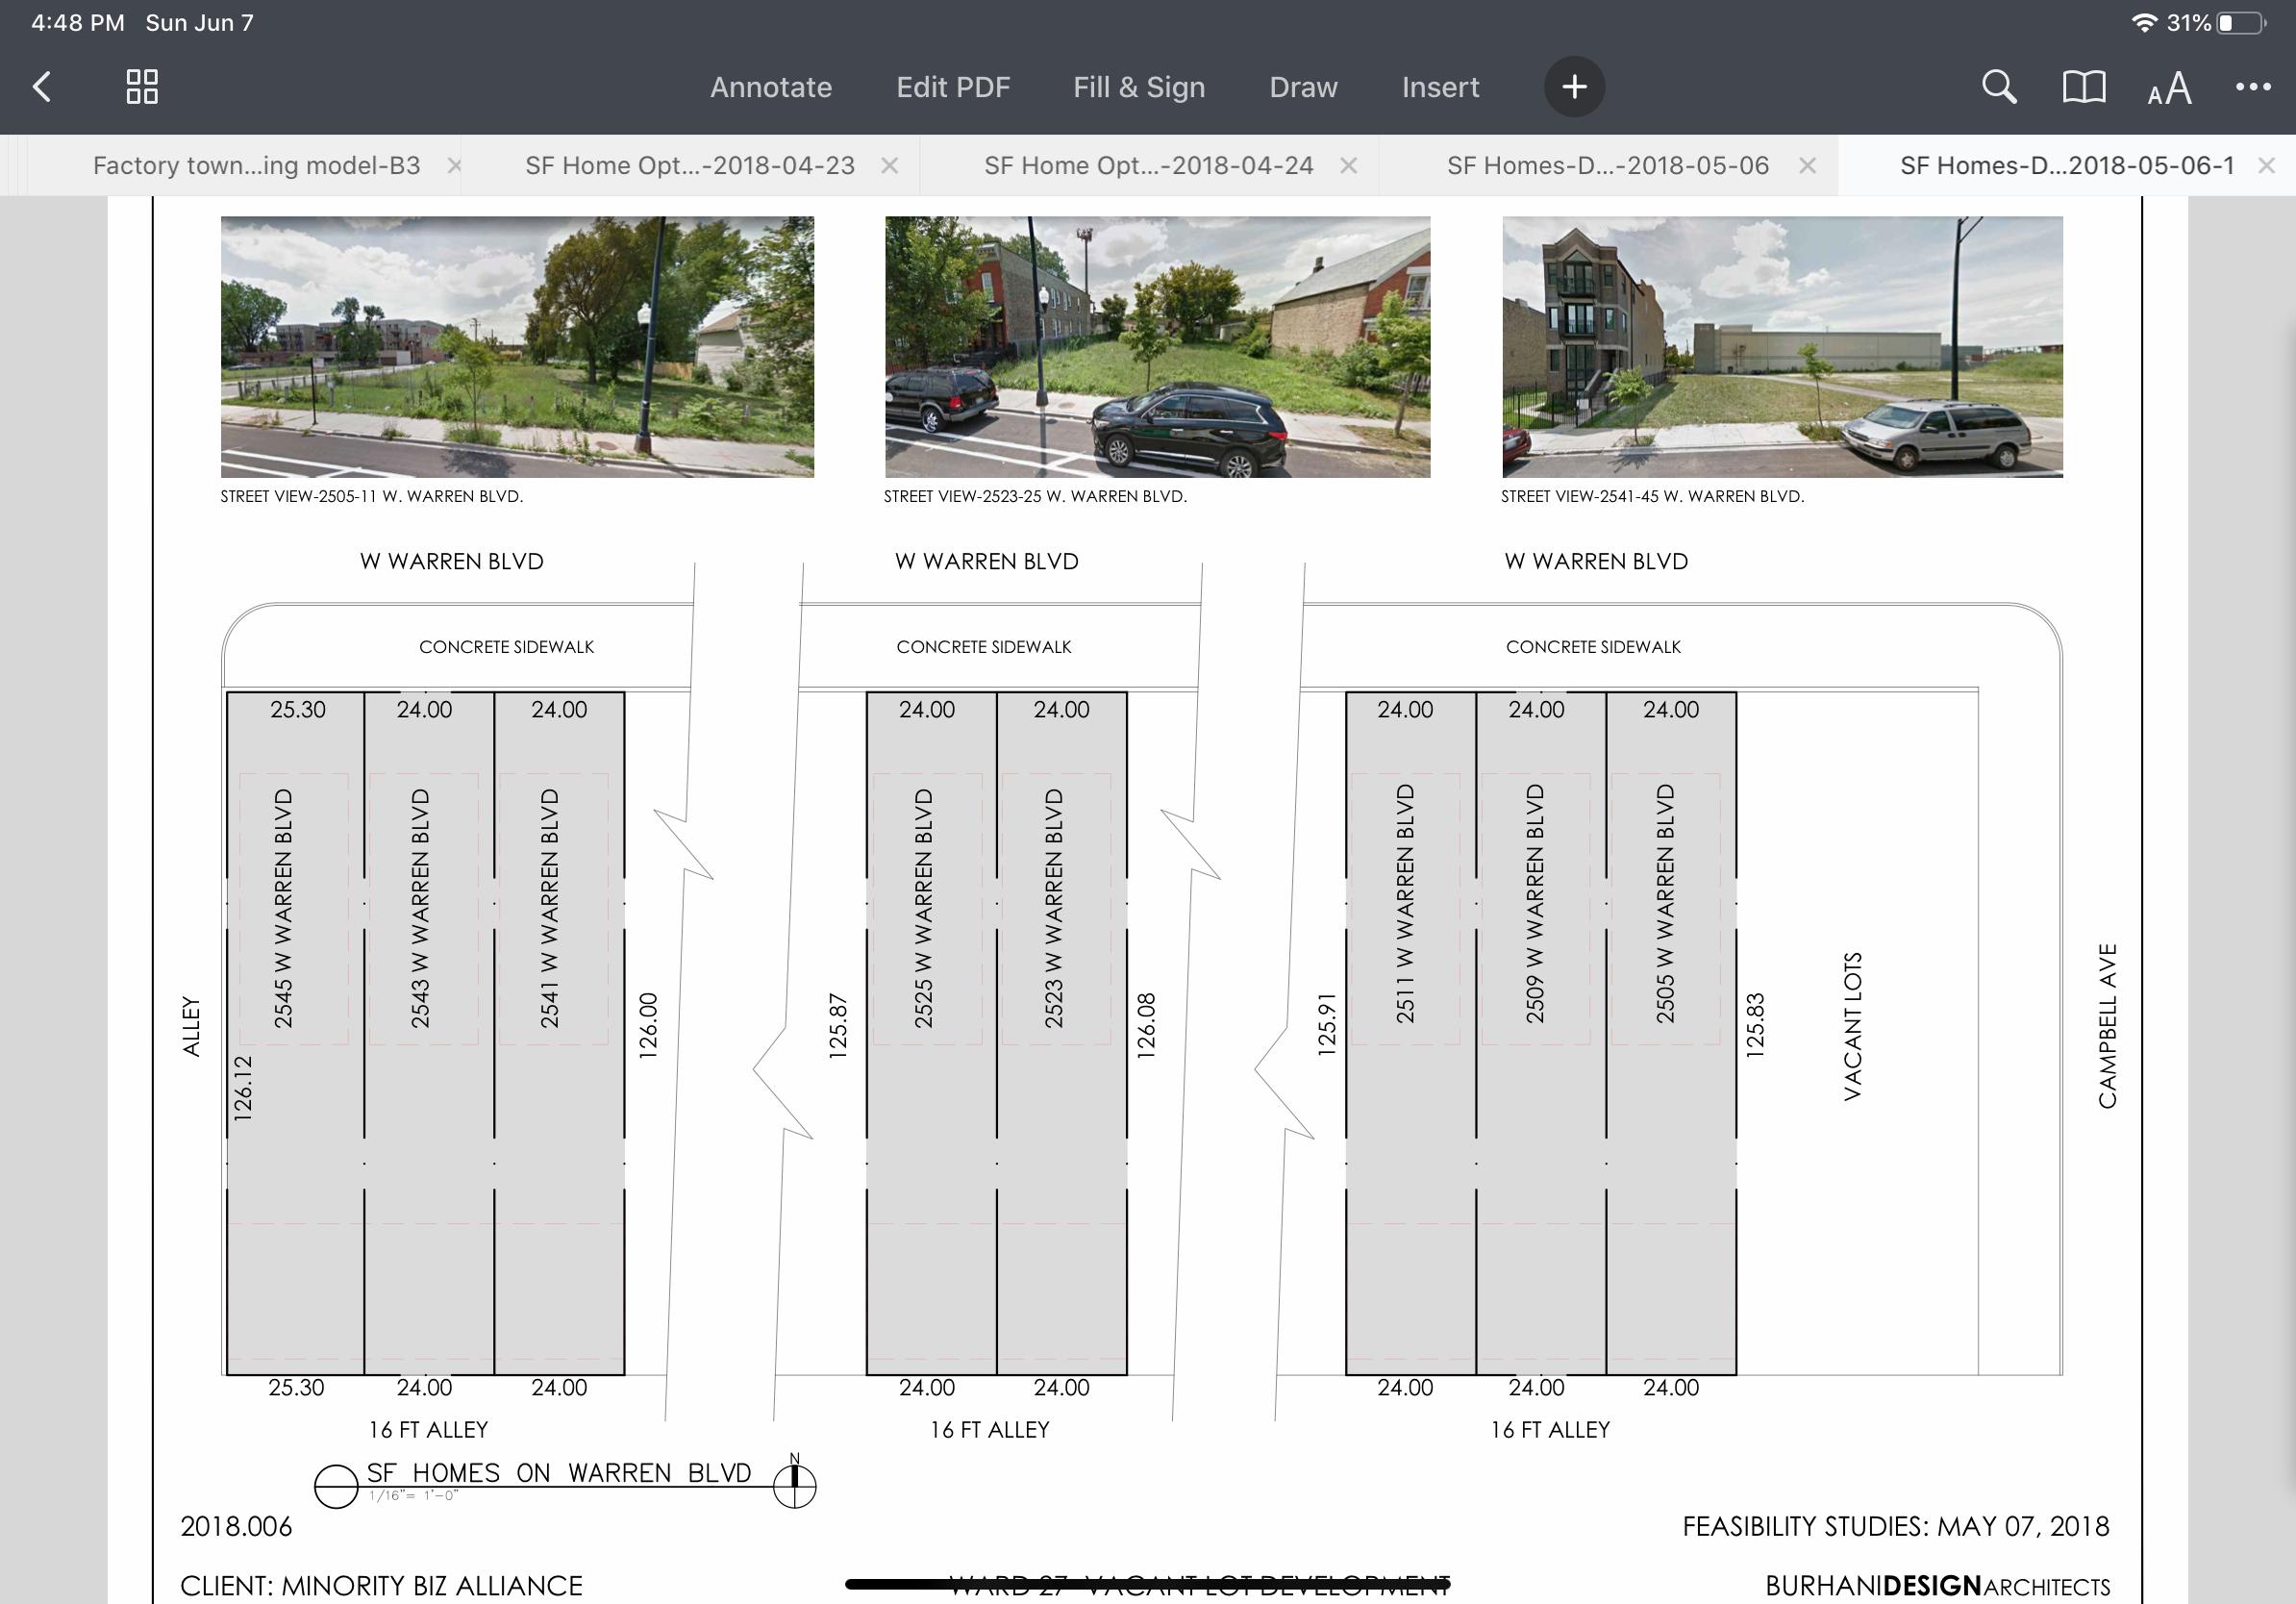Select the Edit PDF mode
2296x1604 pixels.
952,87
